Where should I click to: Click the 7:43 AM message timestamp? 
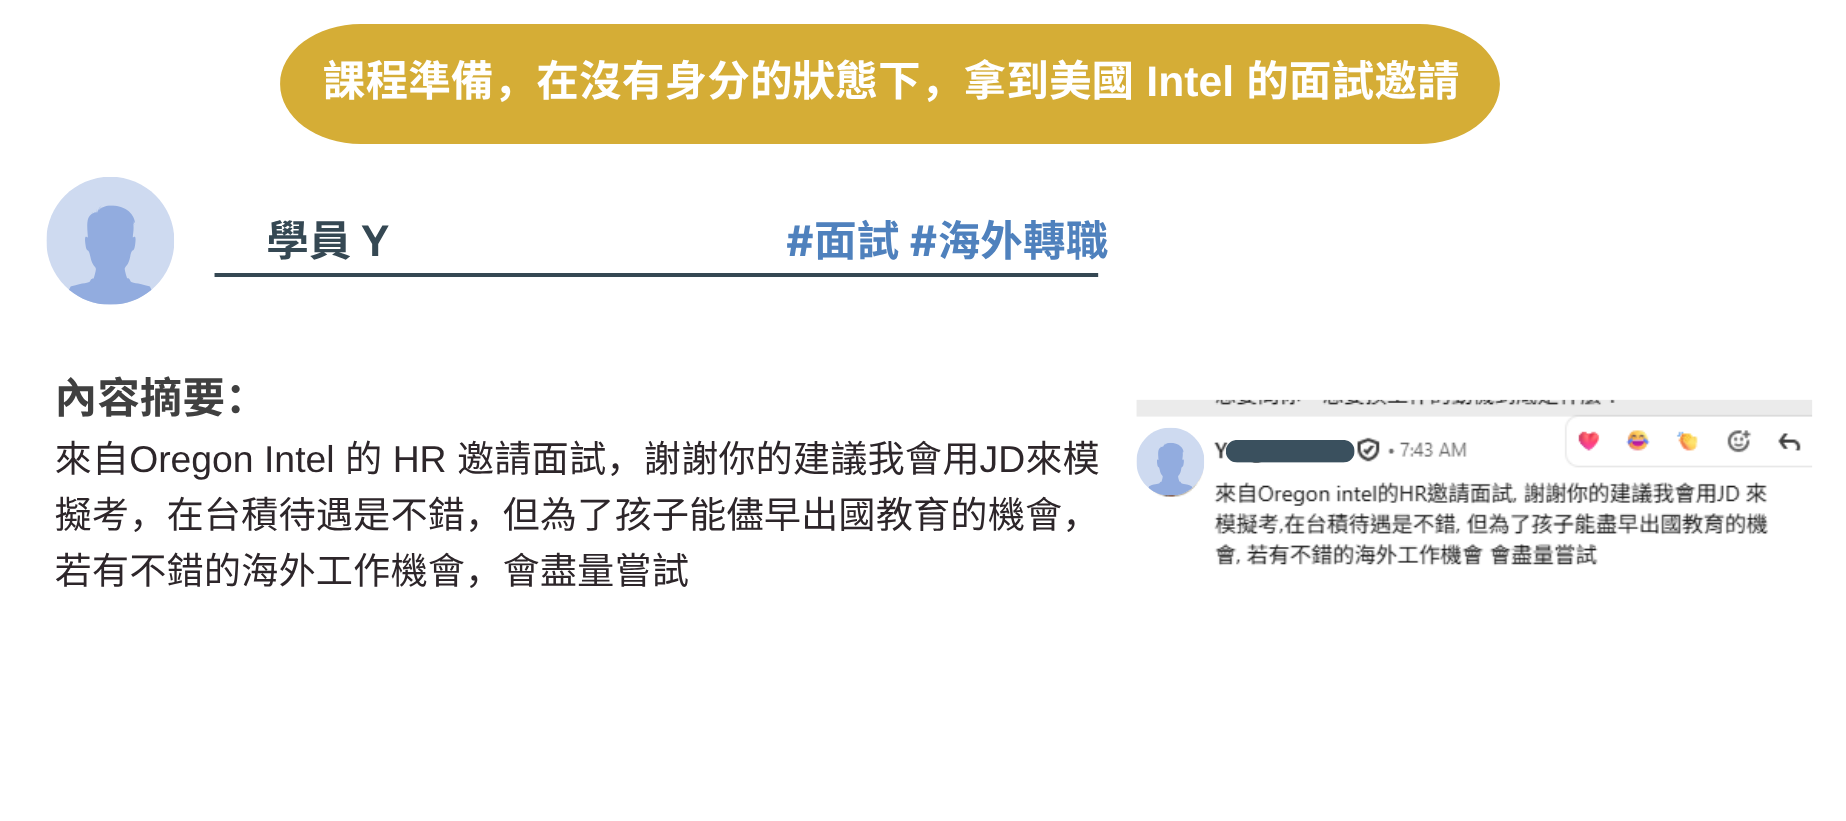coord(1433,450)
